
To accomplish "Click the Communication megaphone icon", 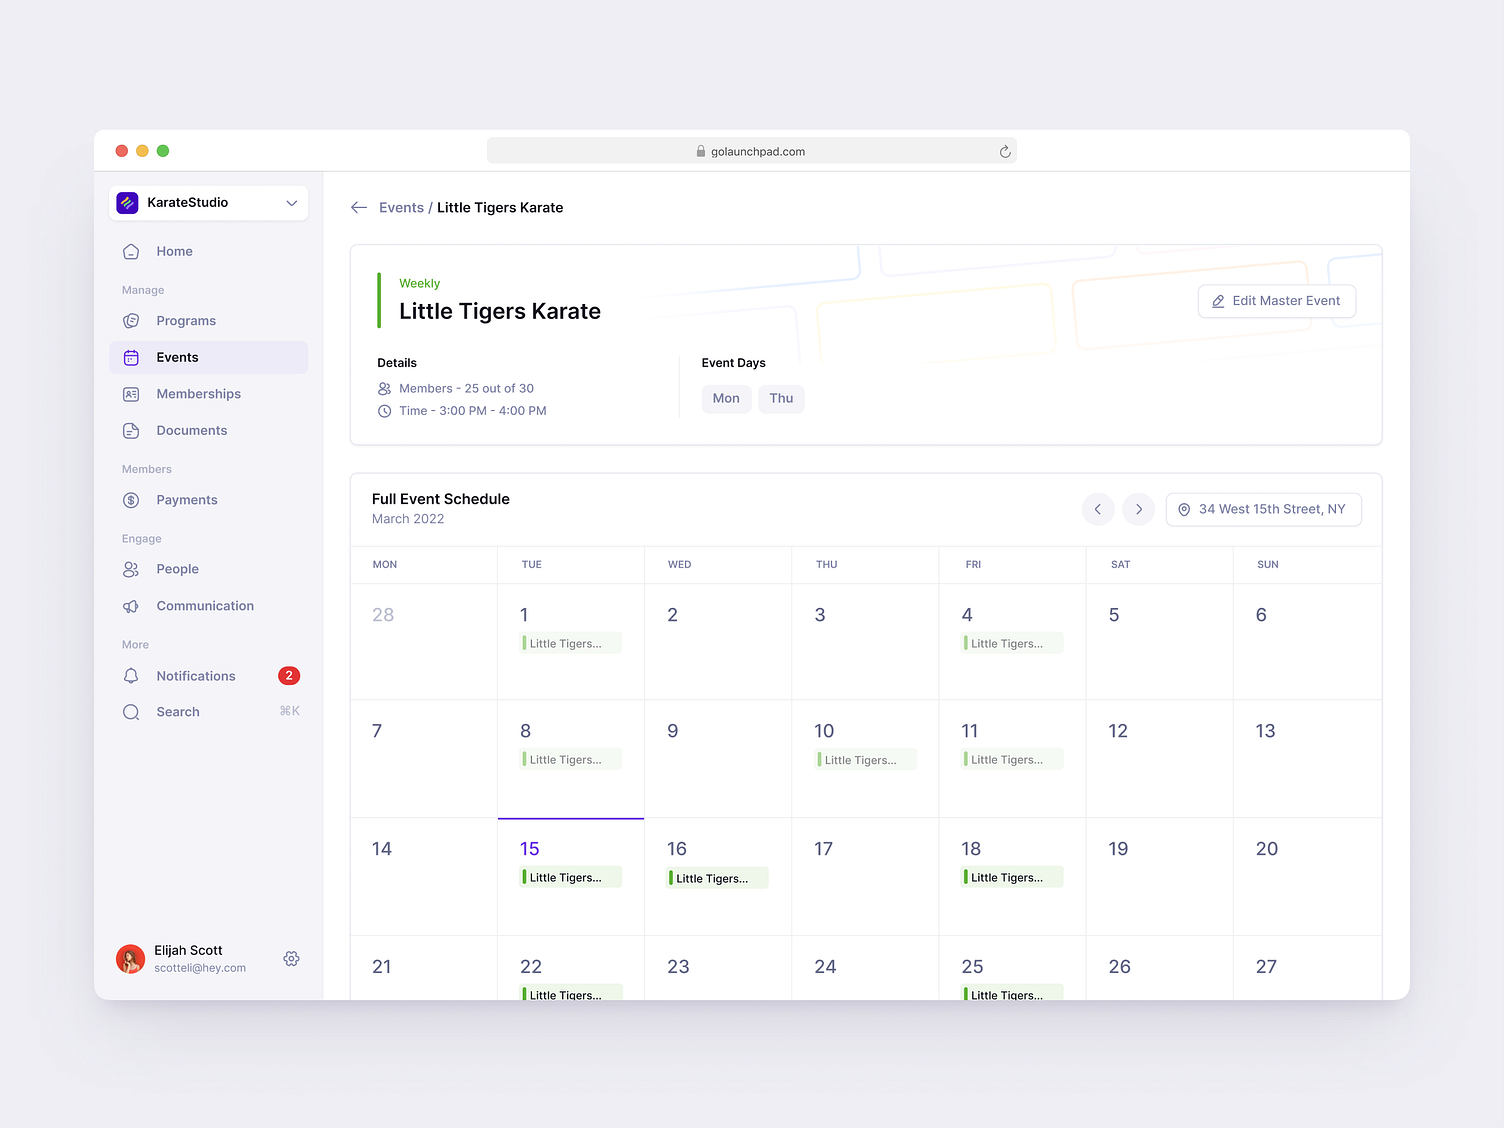I will coord(131,606).
